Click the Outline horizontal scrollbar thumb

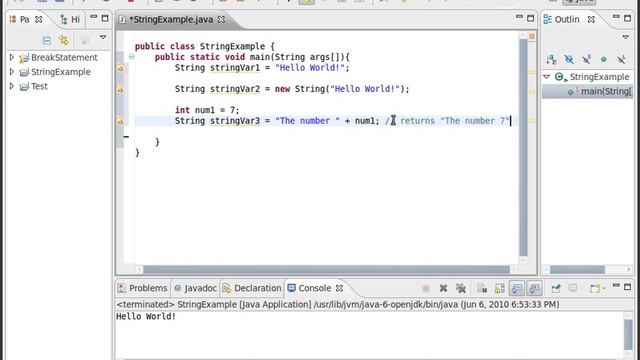577,269
